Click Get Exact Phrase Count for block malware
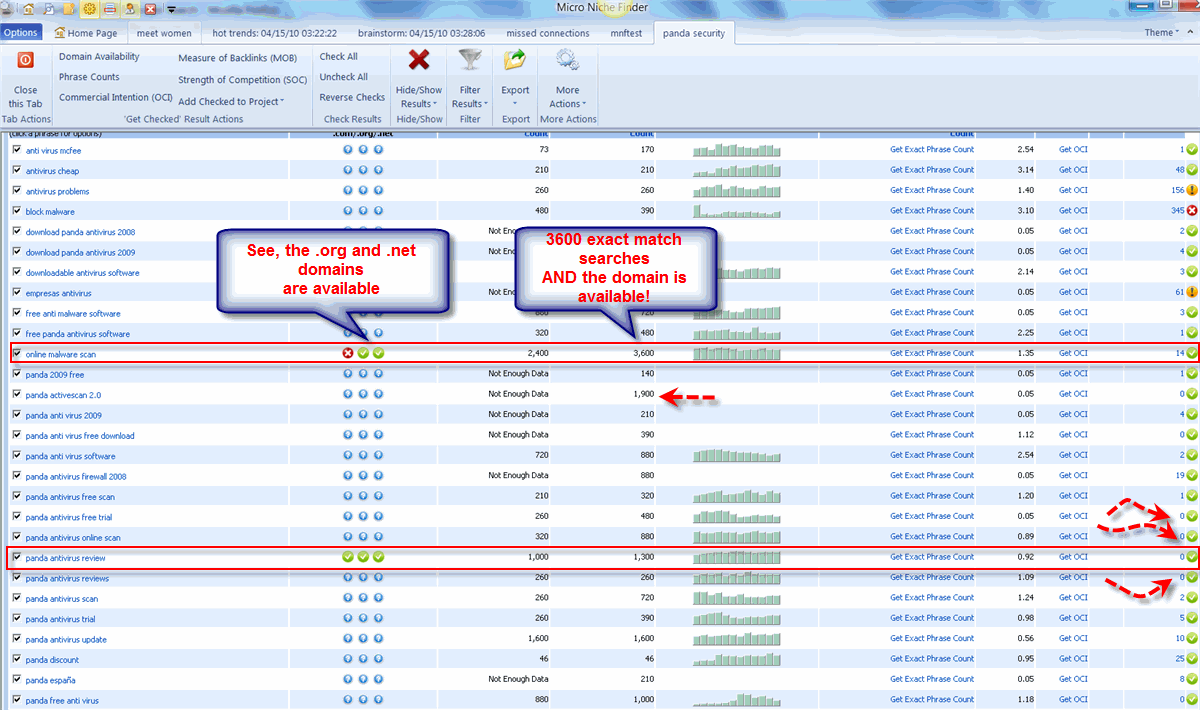Screen dimensions: 1200x710 tap(932, 210)
